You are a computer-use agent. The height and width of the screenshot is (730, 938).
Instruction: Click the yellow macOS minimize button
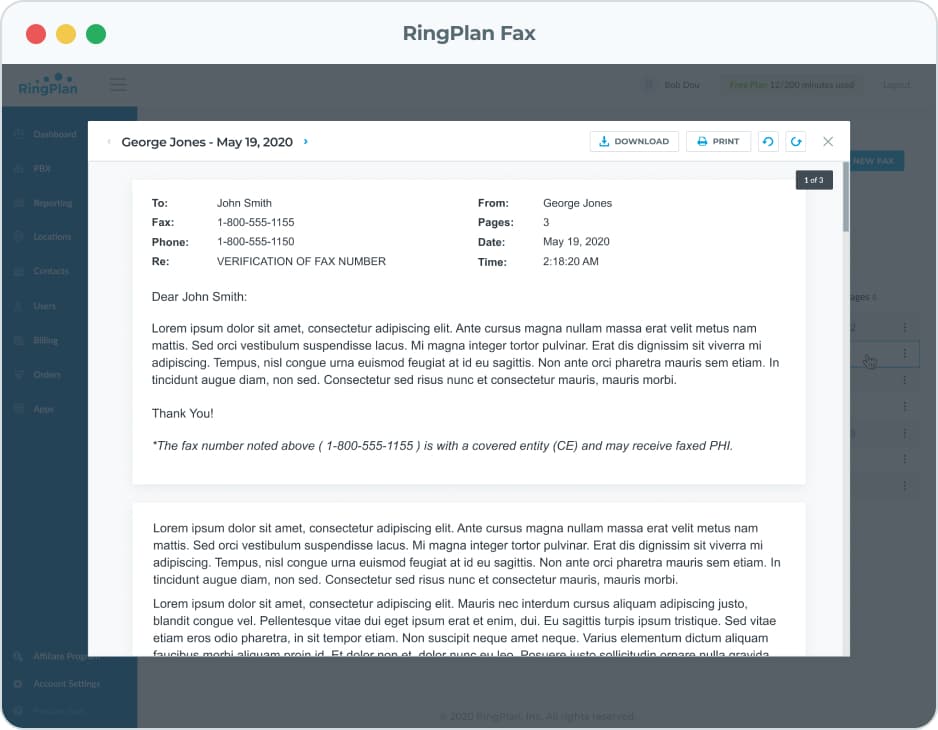tap(66, 34)
